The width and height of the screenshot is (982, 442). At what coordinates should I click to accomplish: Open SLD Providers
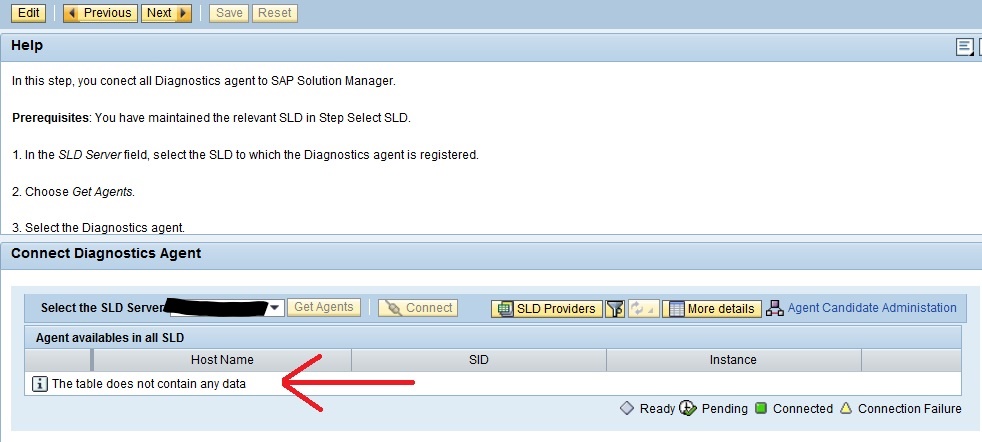tap(547, 309)
